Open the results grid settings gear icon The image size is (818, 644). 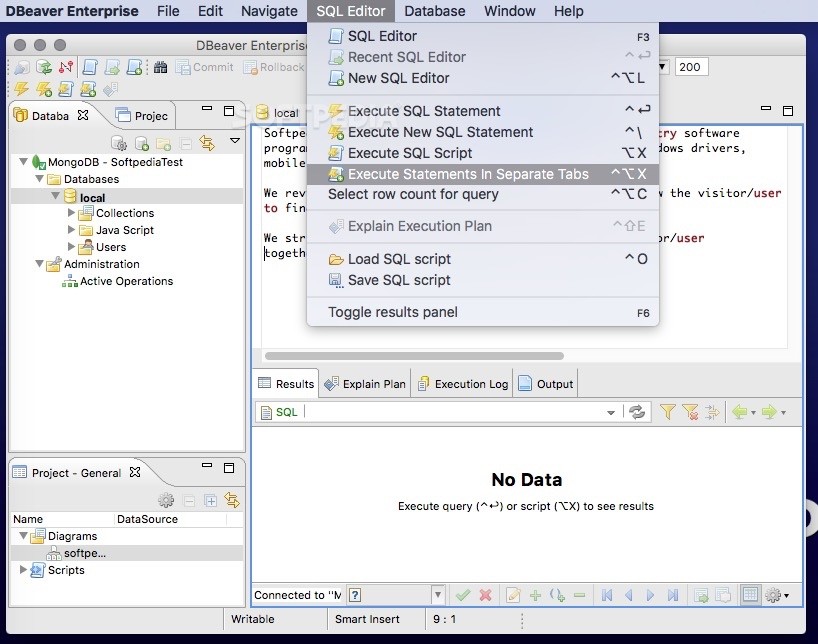pyautogui.click(x=774, y=595)
